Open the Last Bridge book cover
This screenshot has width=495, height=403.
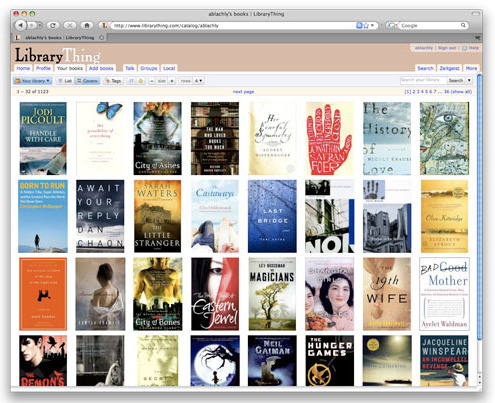tap(272, 216)
